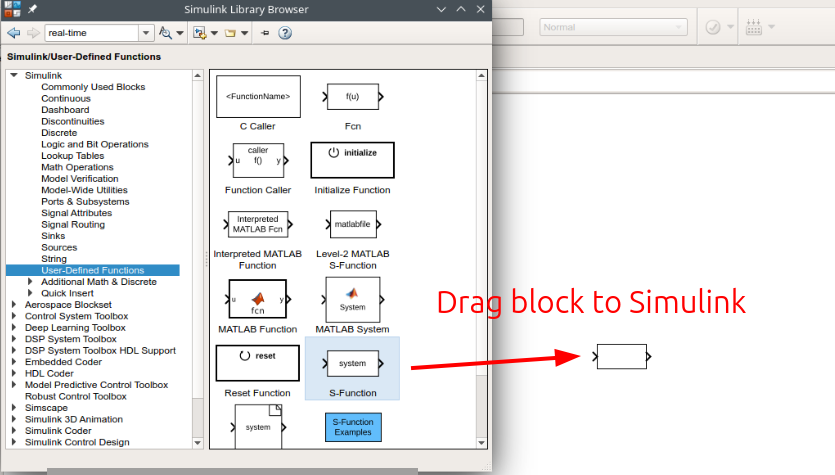Viewport: 835px width, 475px height.
Task: Expand Additional Math & Discrete node
Action: [30, 281]
